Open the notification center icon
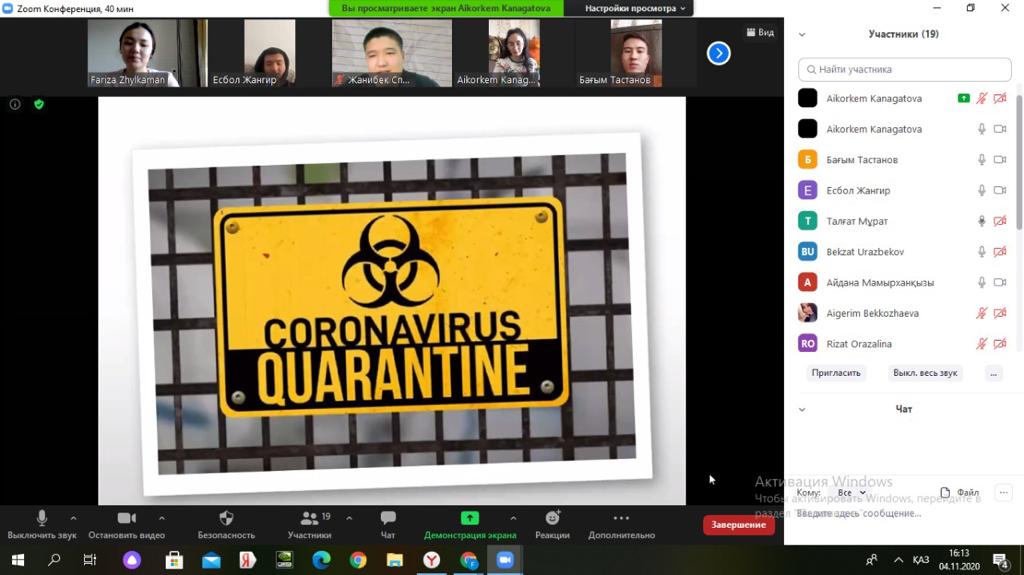 [x=1000, y=561]
